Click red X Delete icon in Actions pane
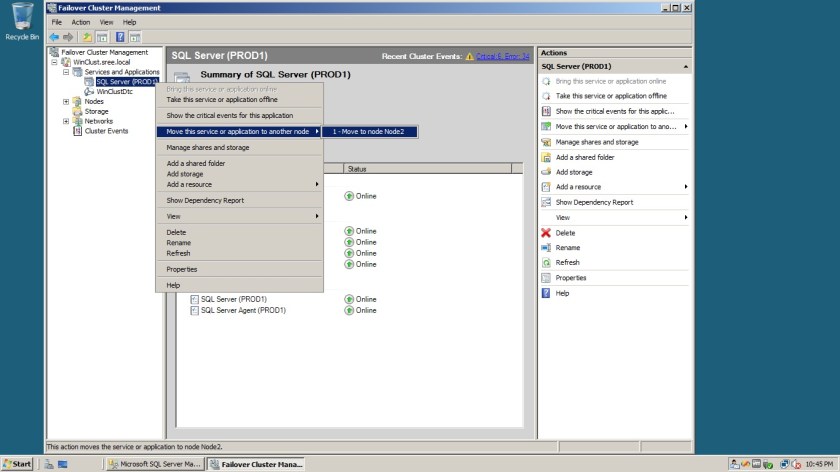 pyautogui.click(x=546, y=233)
